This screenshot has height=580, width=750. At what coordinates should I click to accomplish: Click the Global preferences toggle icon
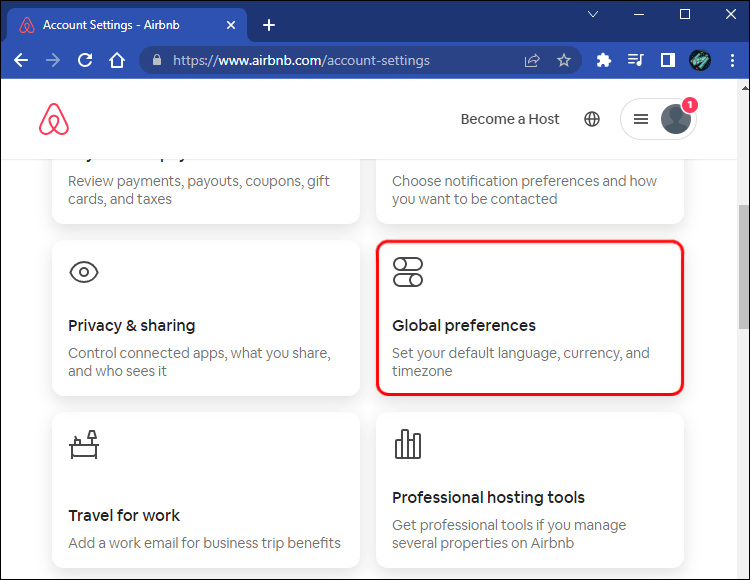[x=408, y=272]
